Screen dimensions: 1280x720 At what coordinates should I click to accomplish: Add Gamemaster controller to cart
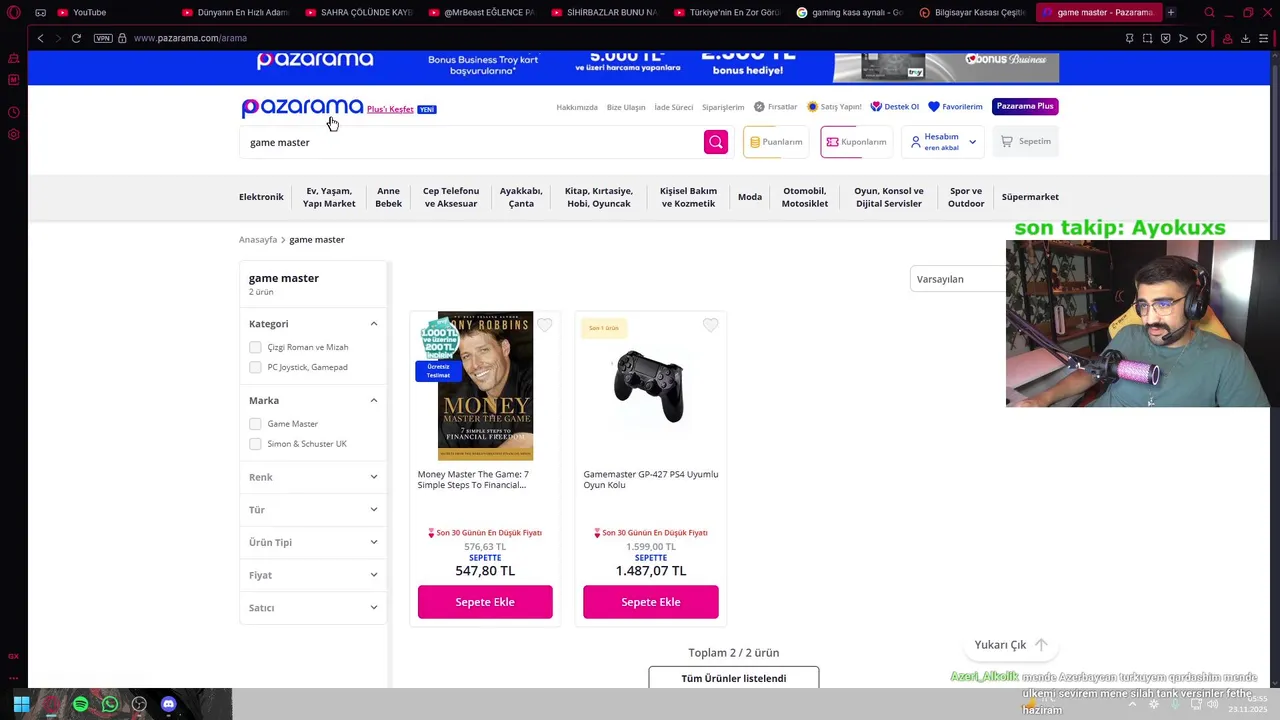651,602
